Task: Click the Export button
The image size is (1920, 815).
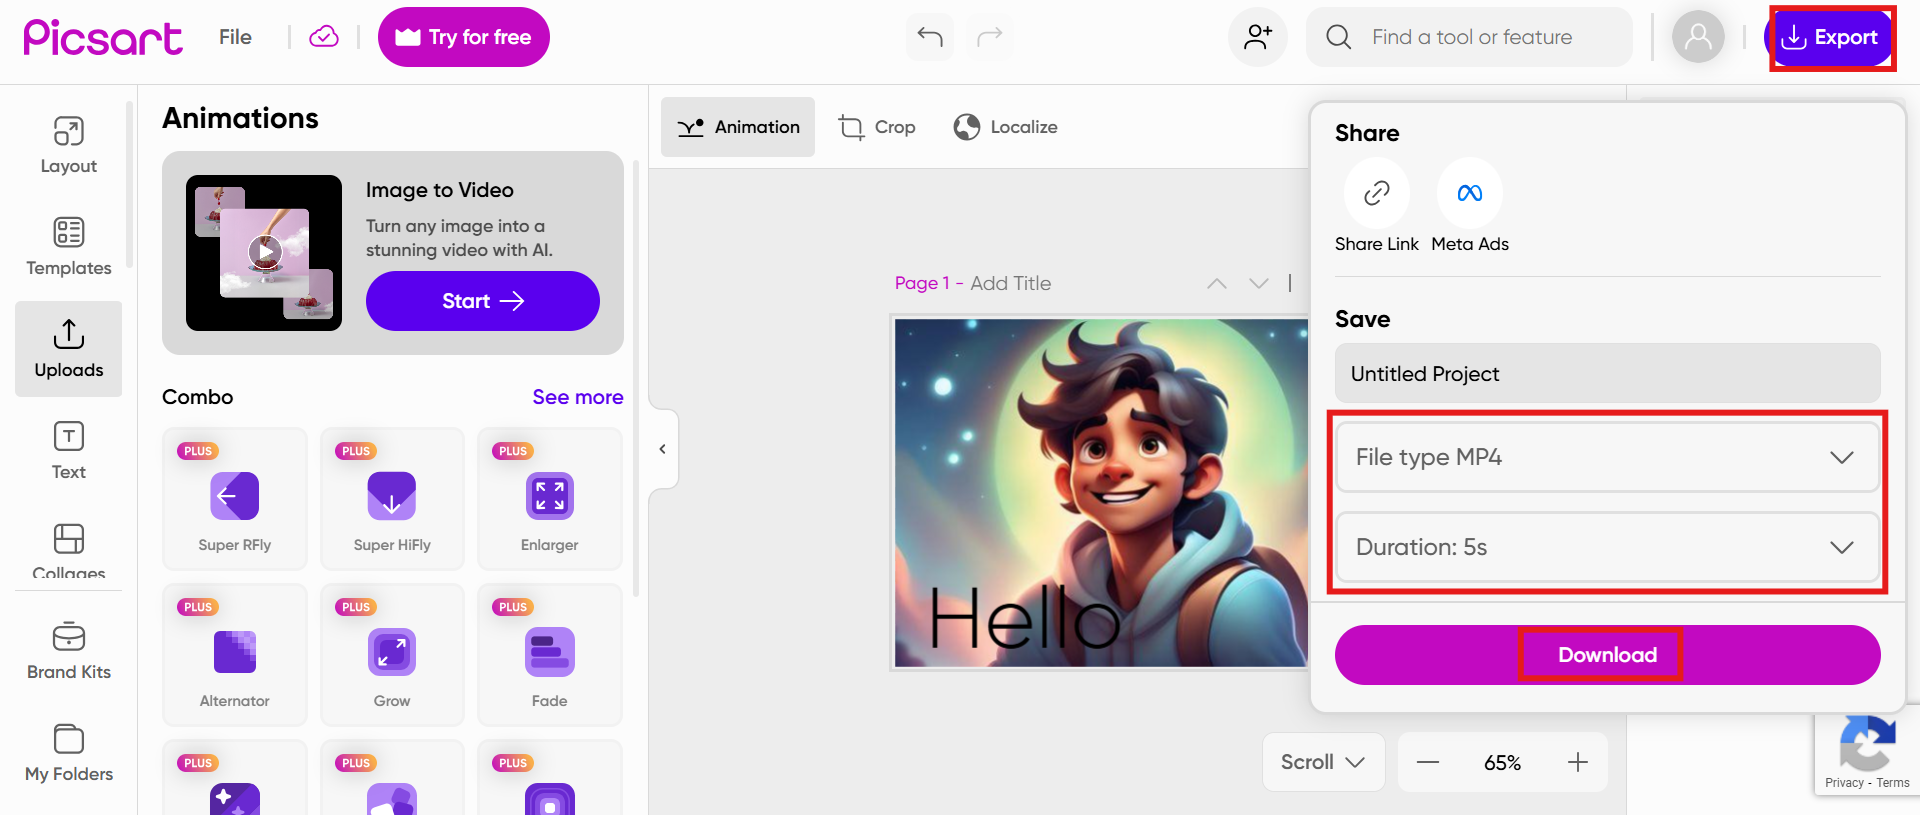Action: tap(1830, 37)
